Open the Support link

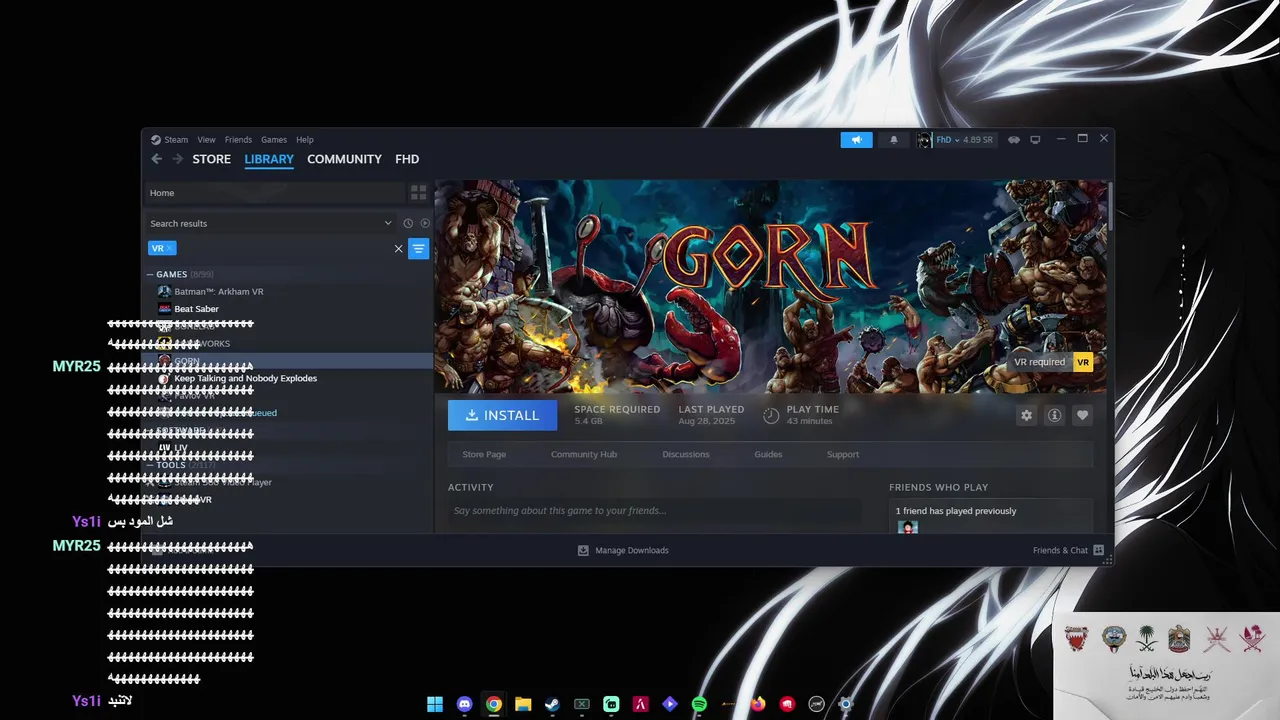click(843, 454)
